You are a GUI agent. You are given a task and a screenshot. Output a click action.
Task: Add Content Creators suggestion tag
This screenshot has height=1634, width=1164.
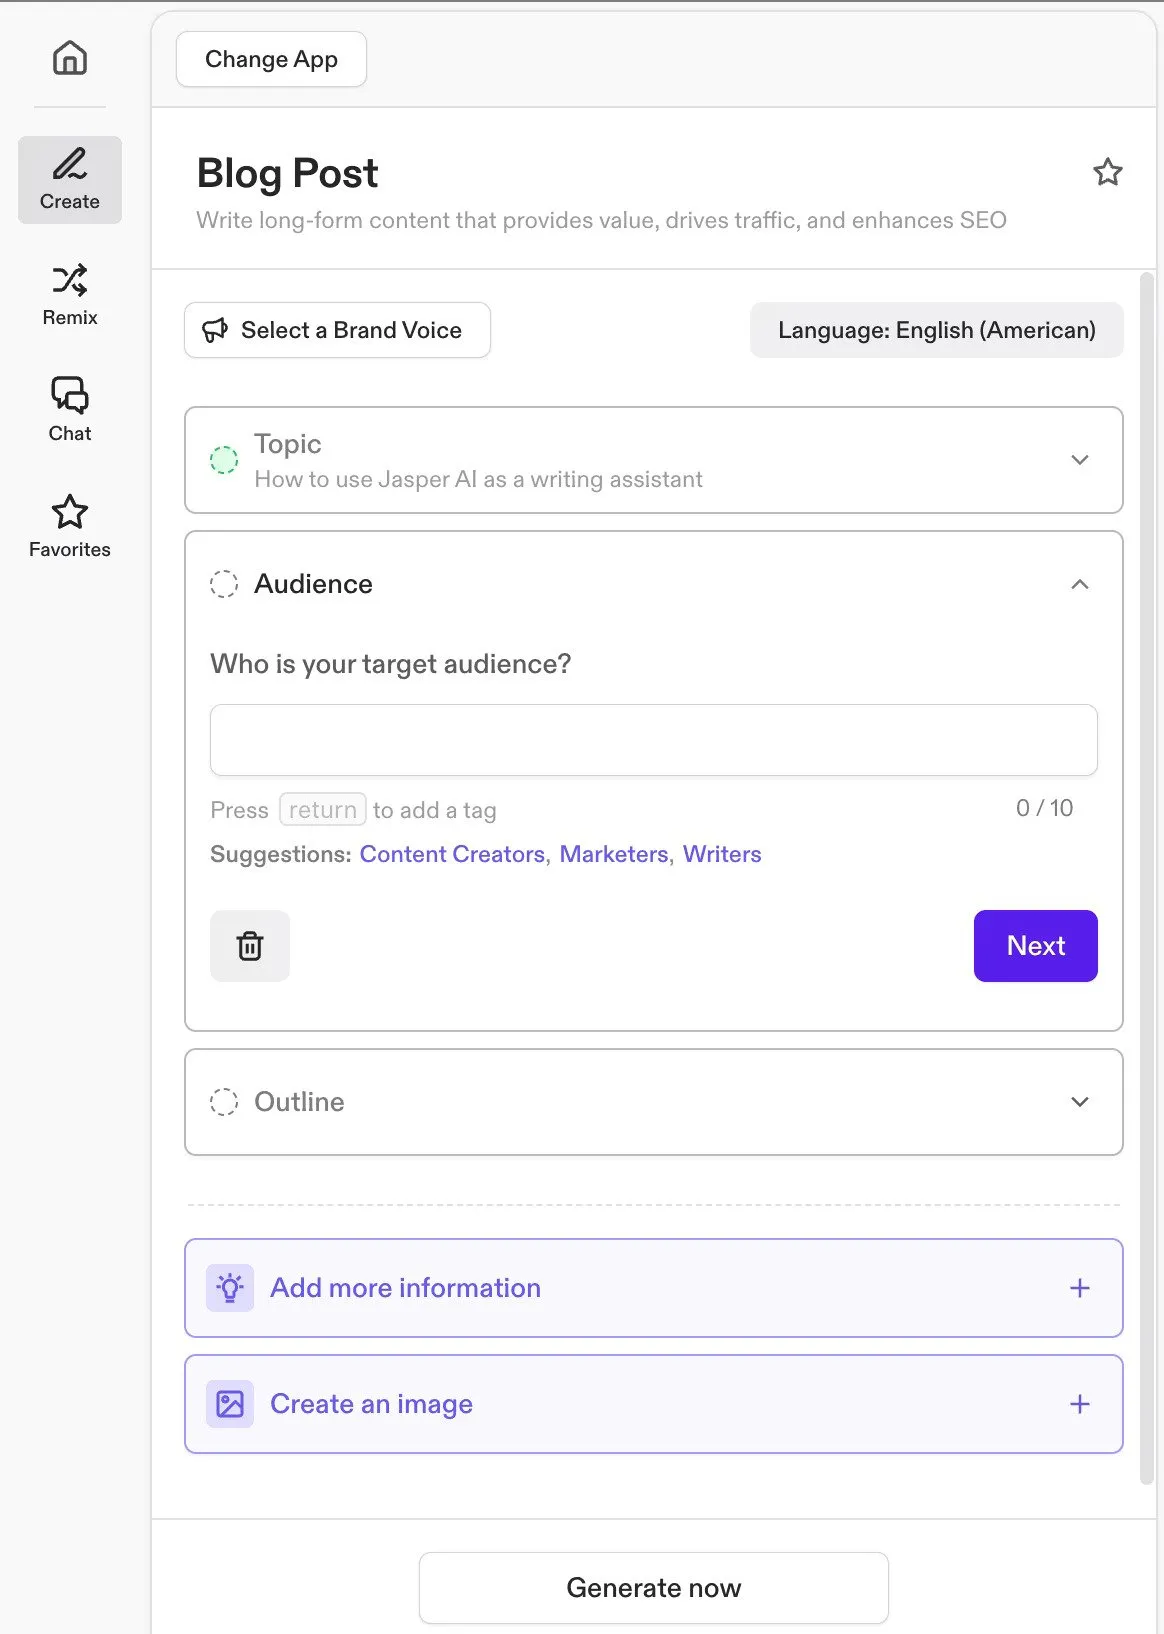(452, 854)
